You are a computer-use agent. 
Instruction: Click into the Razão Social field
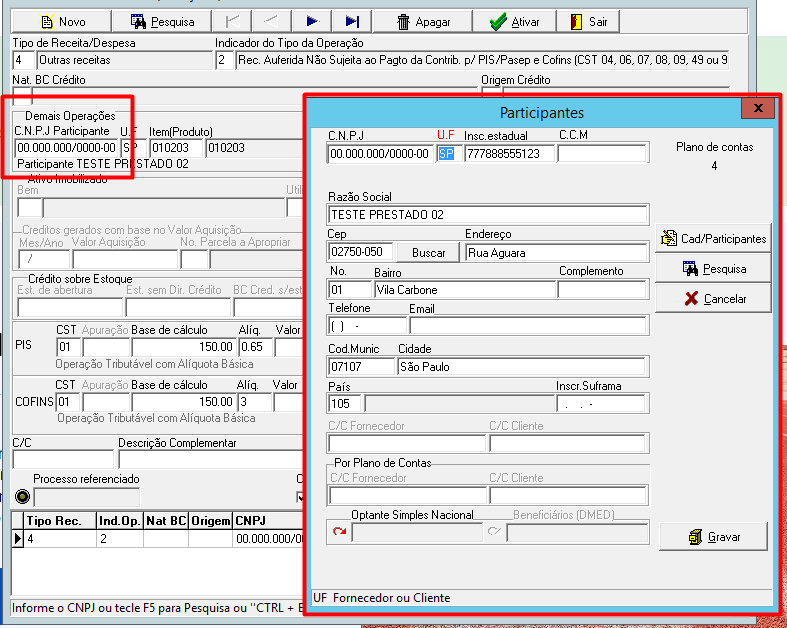(x=487, y=215)
